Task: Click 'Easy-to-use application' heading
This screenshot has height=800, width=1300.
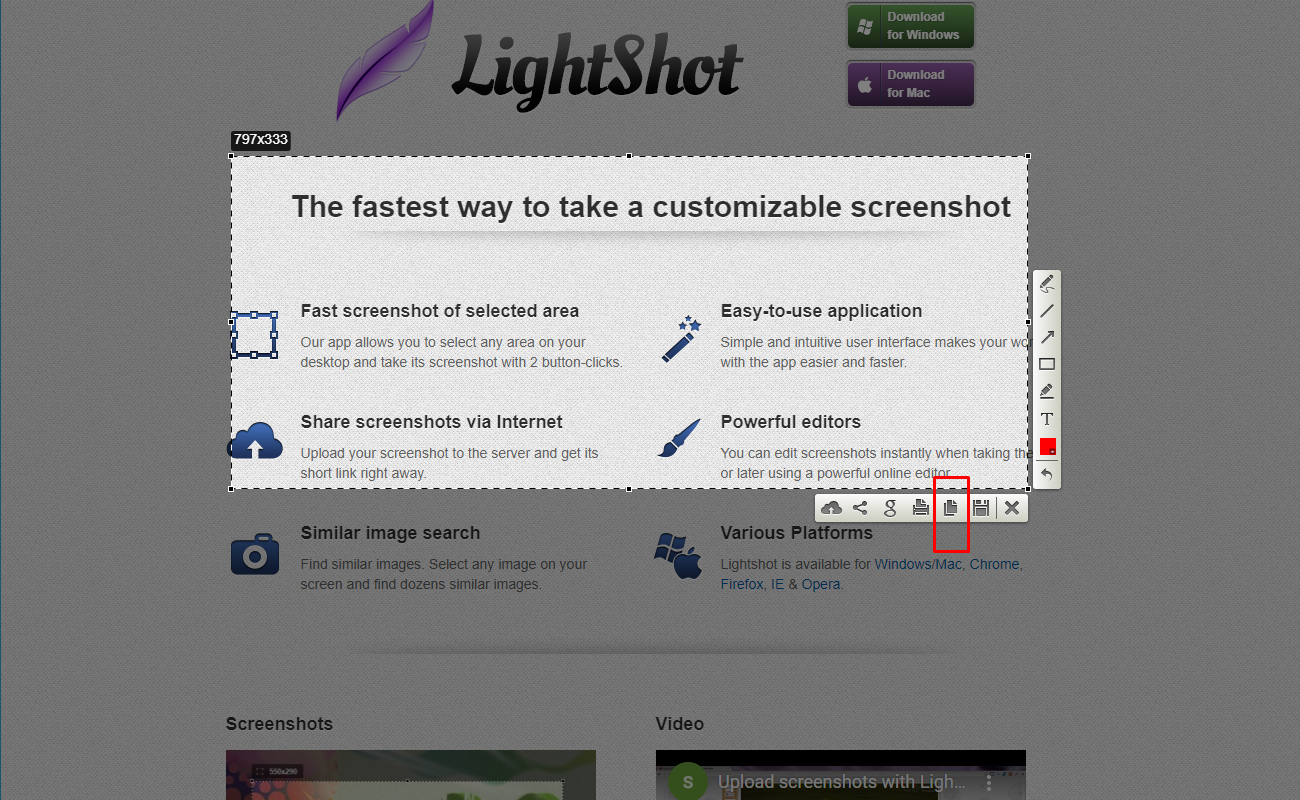Action: pyautogui.click(x=821, y=311)
